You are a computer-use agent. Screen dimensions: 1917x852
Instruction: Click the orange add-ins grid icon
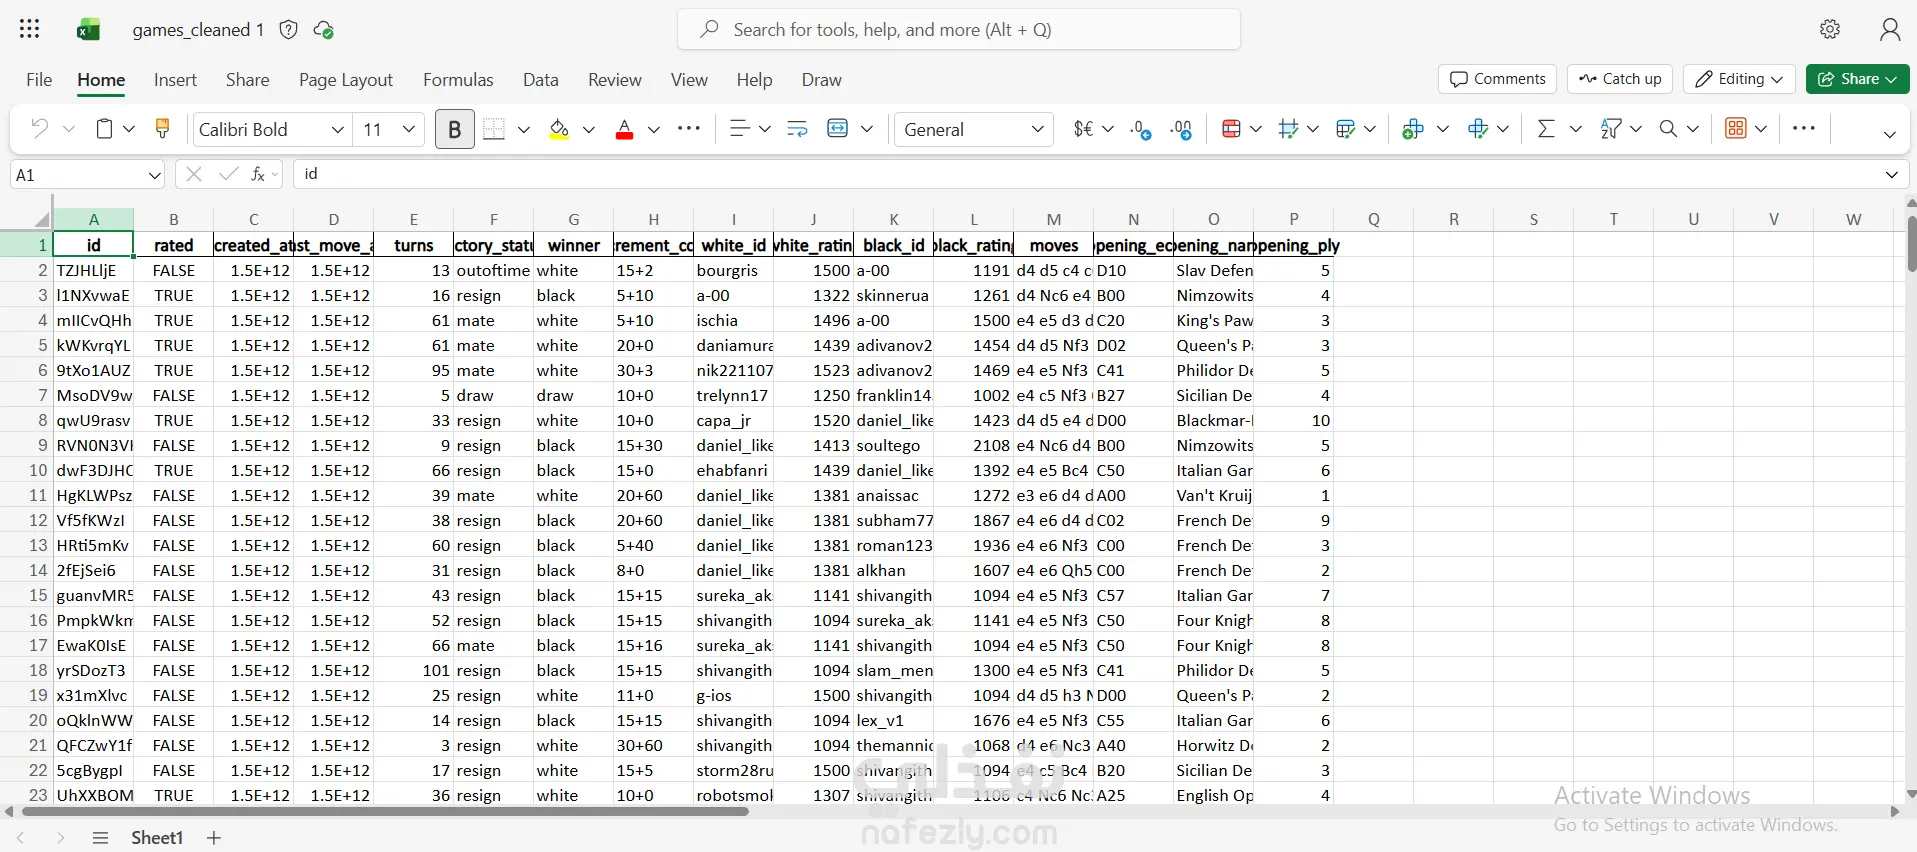click(x=1736, y=129)
